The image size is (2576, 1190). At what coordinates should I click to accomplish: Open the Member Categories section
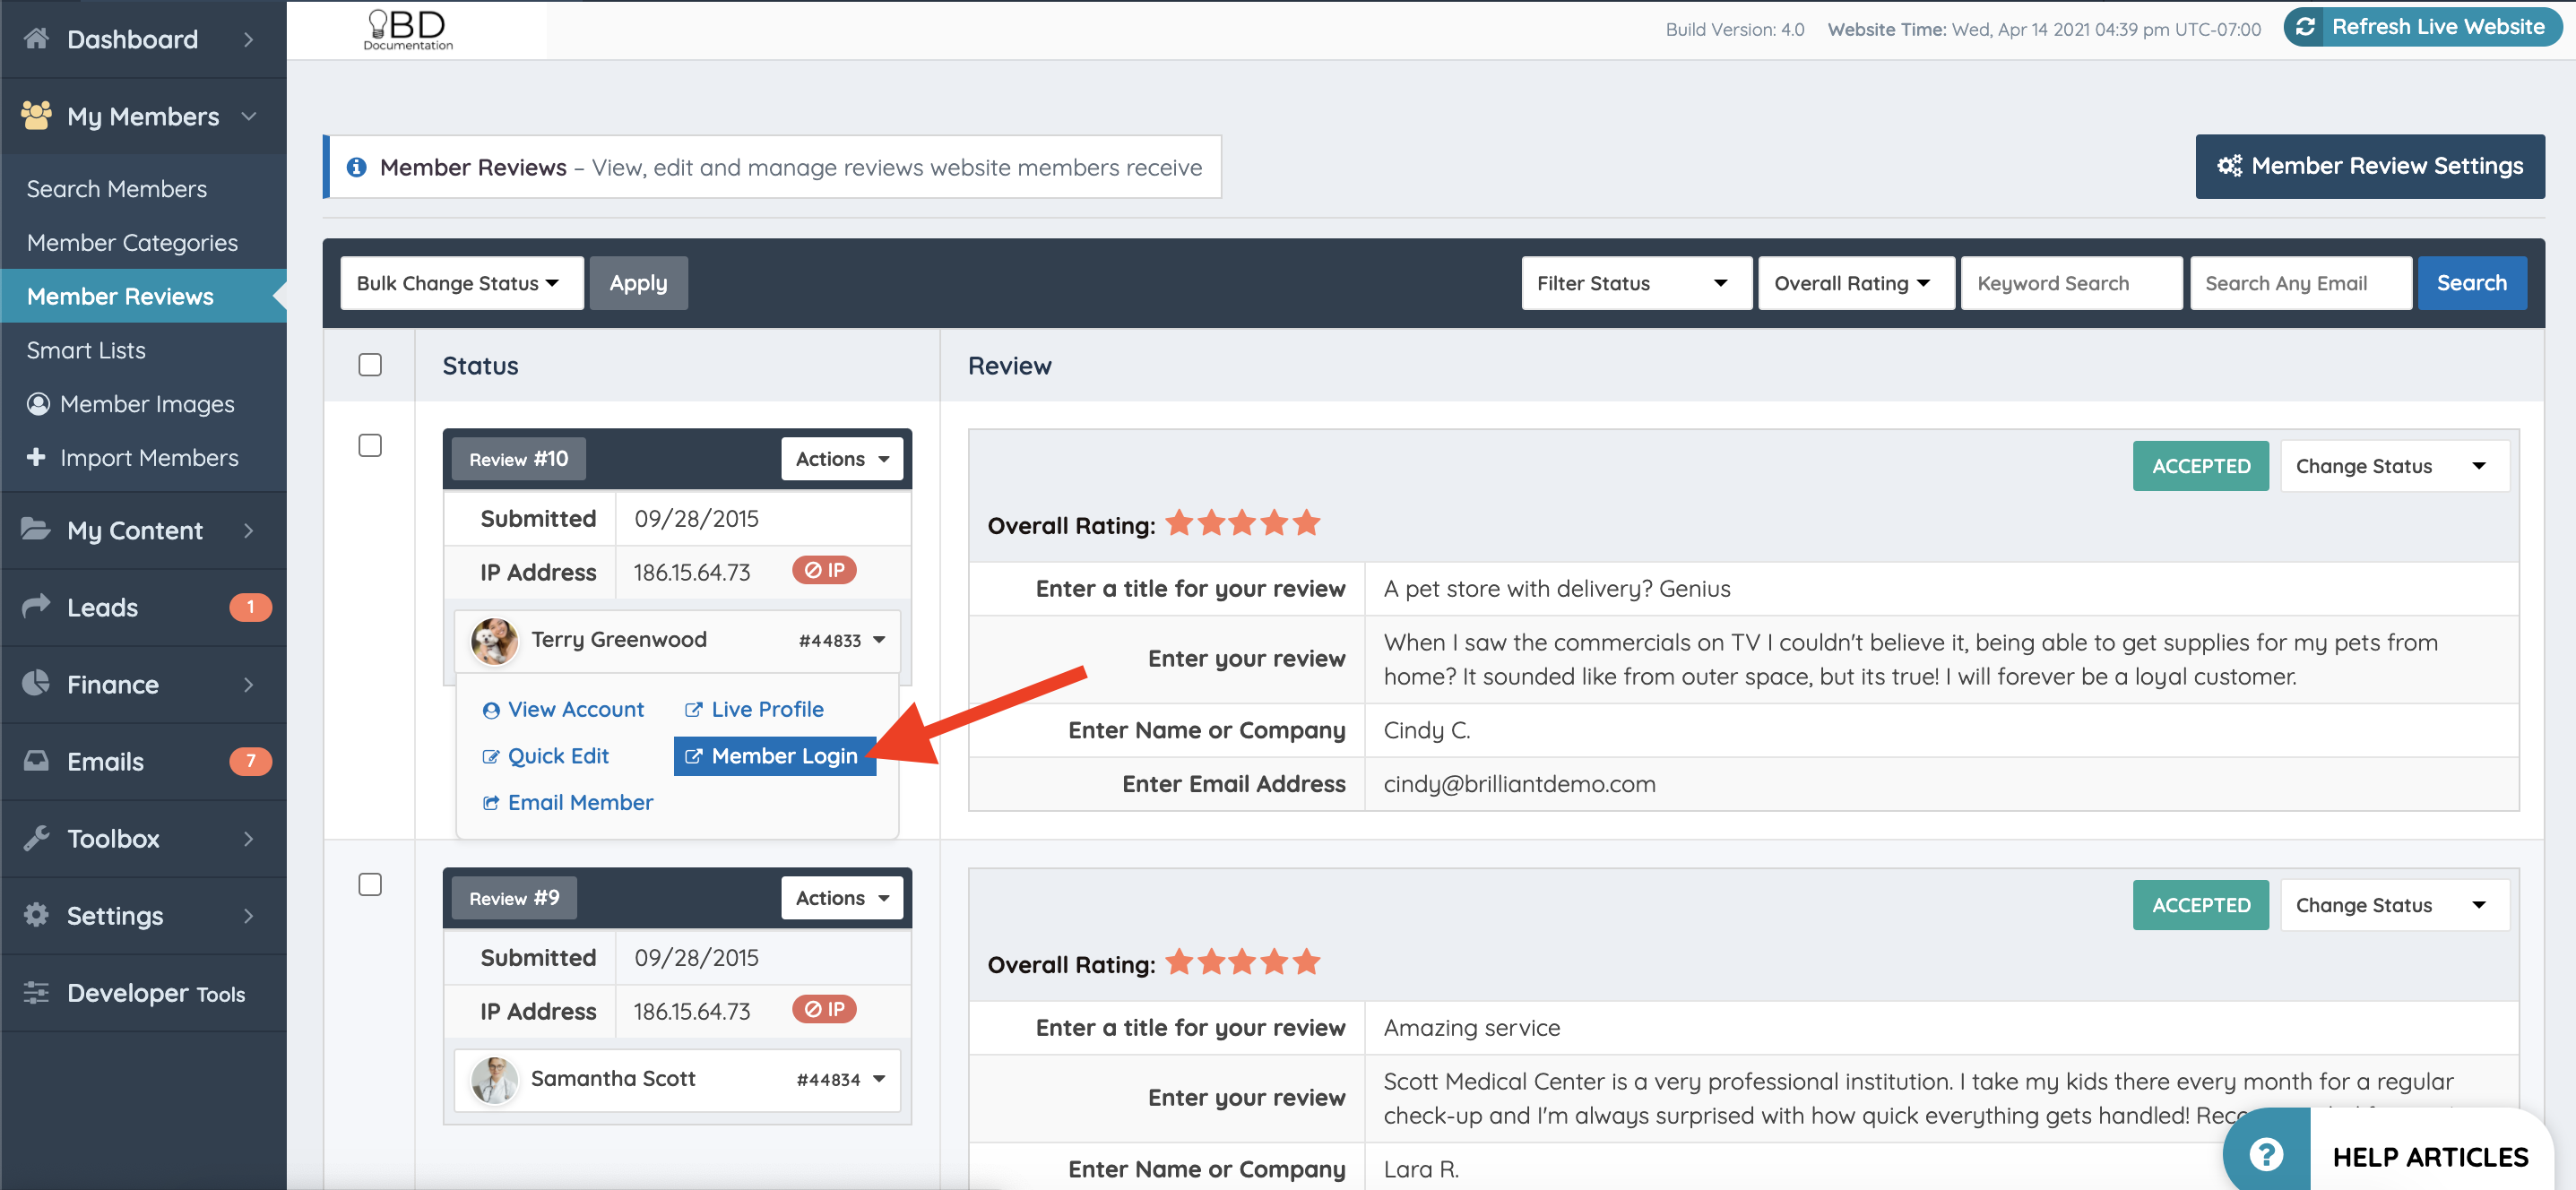pos(132,242)
